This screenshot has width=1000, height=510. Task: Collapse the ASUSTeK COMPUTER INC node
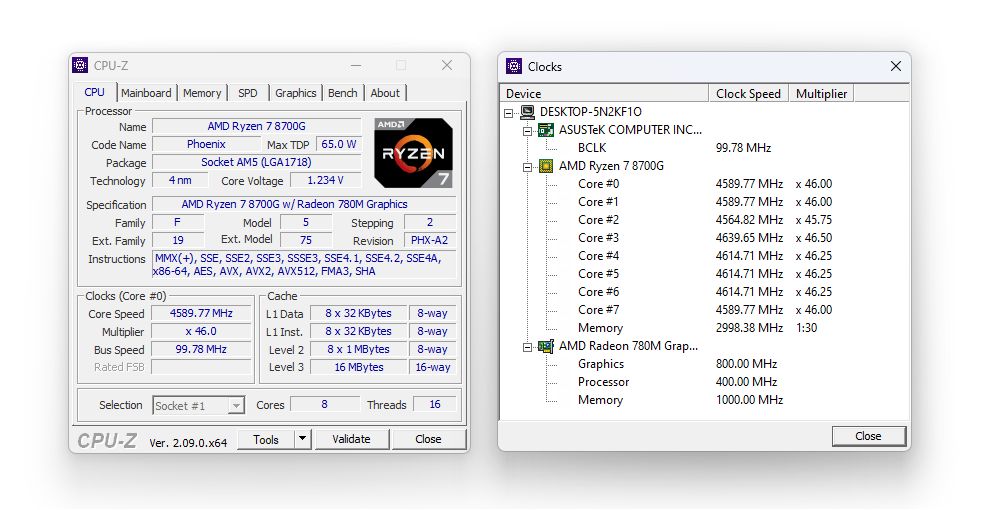click(527, 131)
